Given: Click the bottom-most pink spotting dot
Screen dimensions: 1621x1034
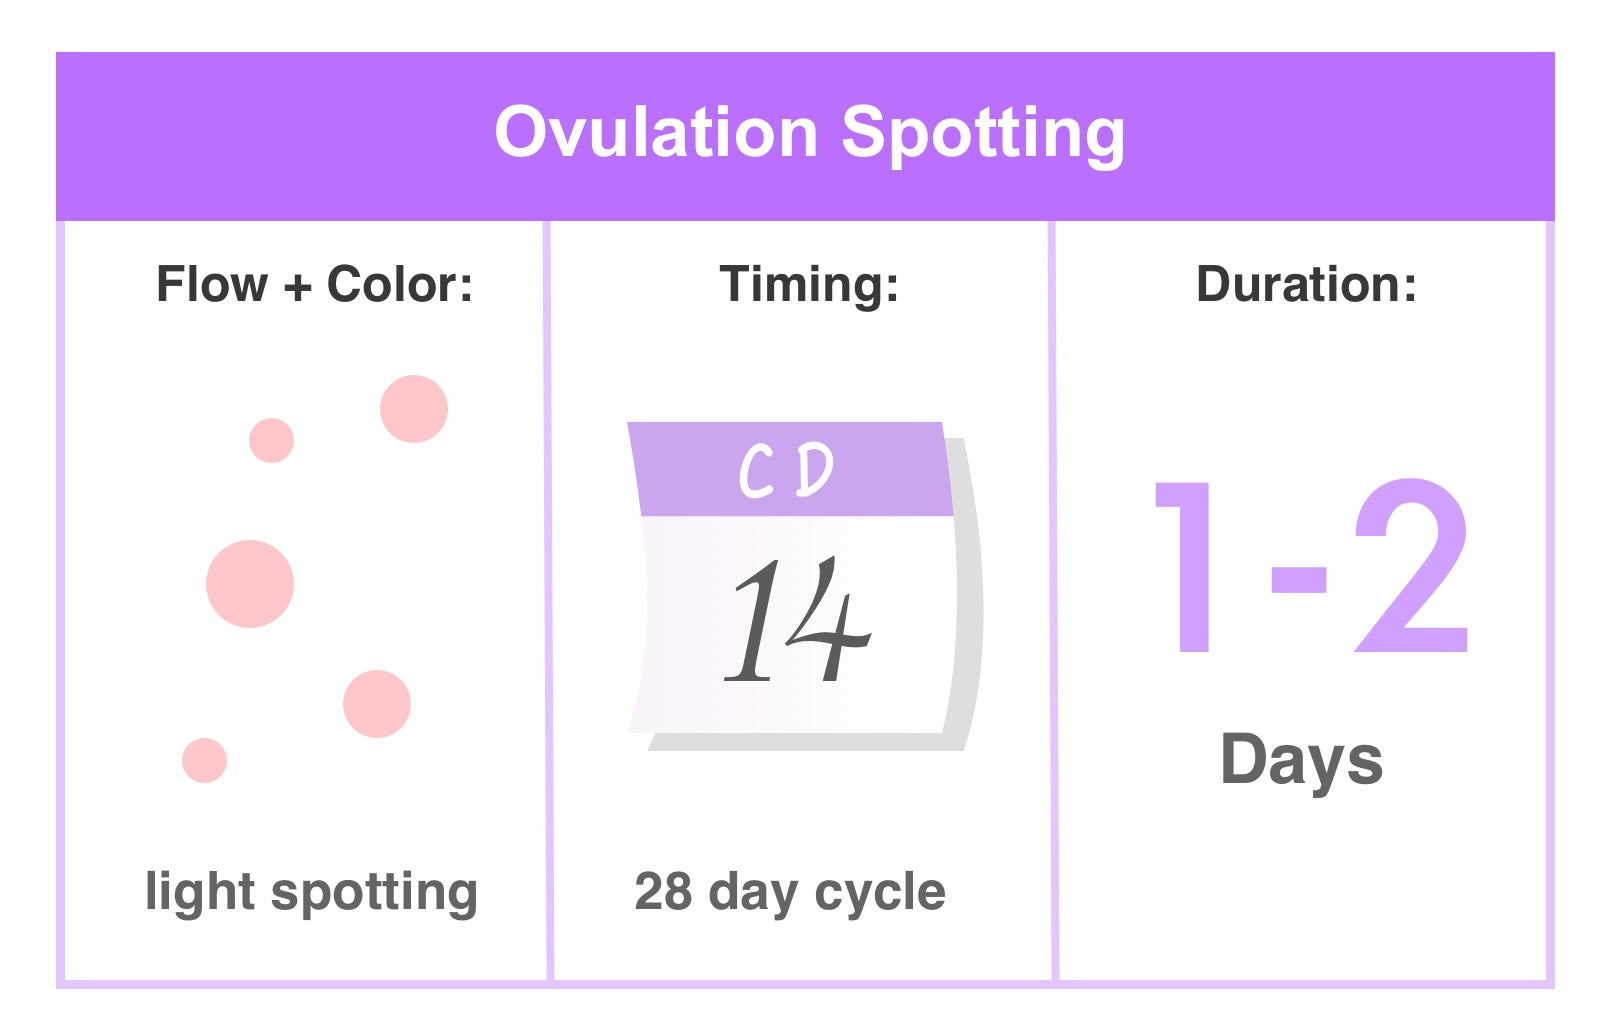Looking at the screenshot, I should pyautogui.click(x=205, y=760).
